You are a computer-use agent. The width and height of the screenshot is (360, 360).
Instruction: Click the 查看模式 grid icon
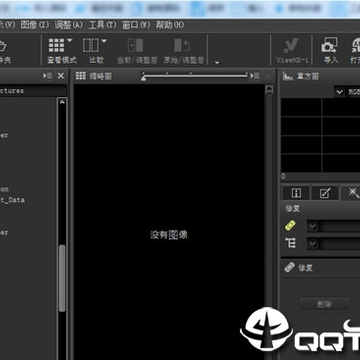(x=56, y=45)
